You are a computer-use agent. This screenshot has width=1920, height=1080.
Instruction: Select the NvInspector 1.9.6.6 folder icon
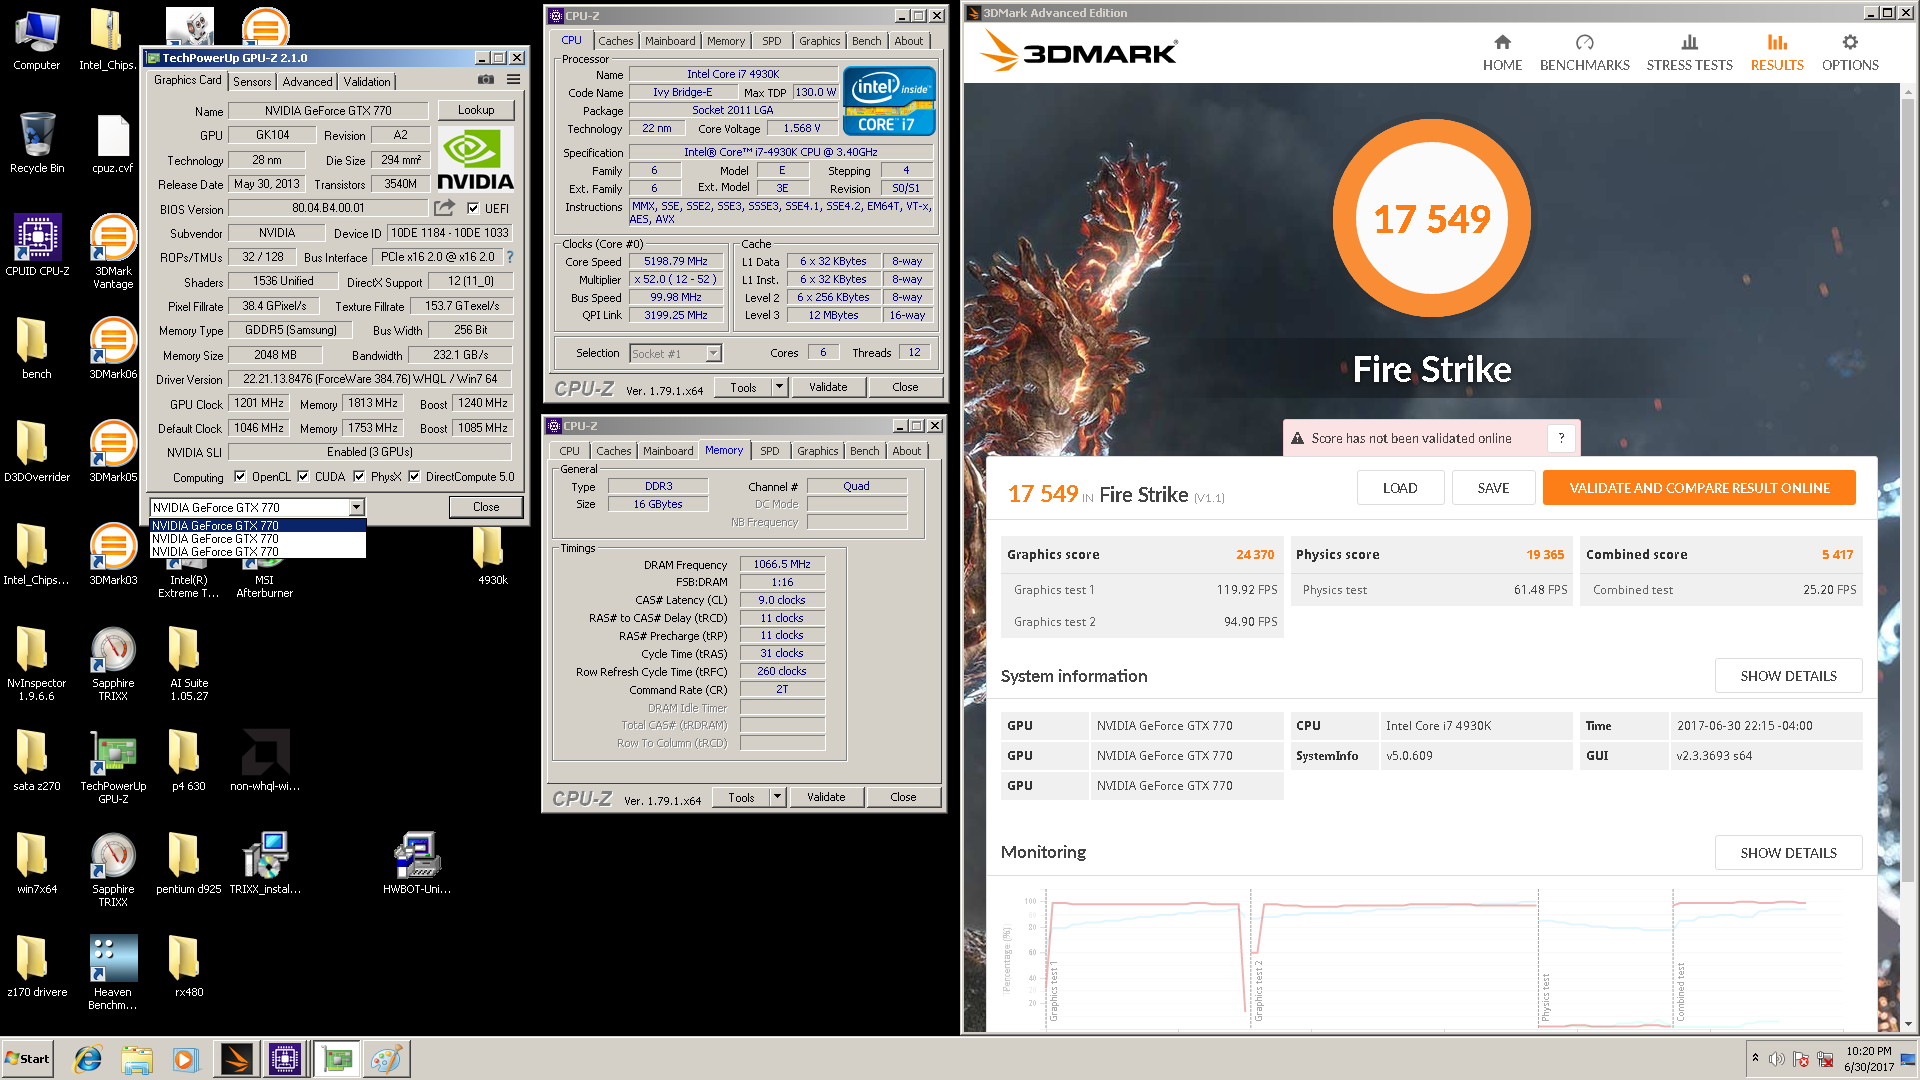[x=37, y=663]
